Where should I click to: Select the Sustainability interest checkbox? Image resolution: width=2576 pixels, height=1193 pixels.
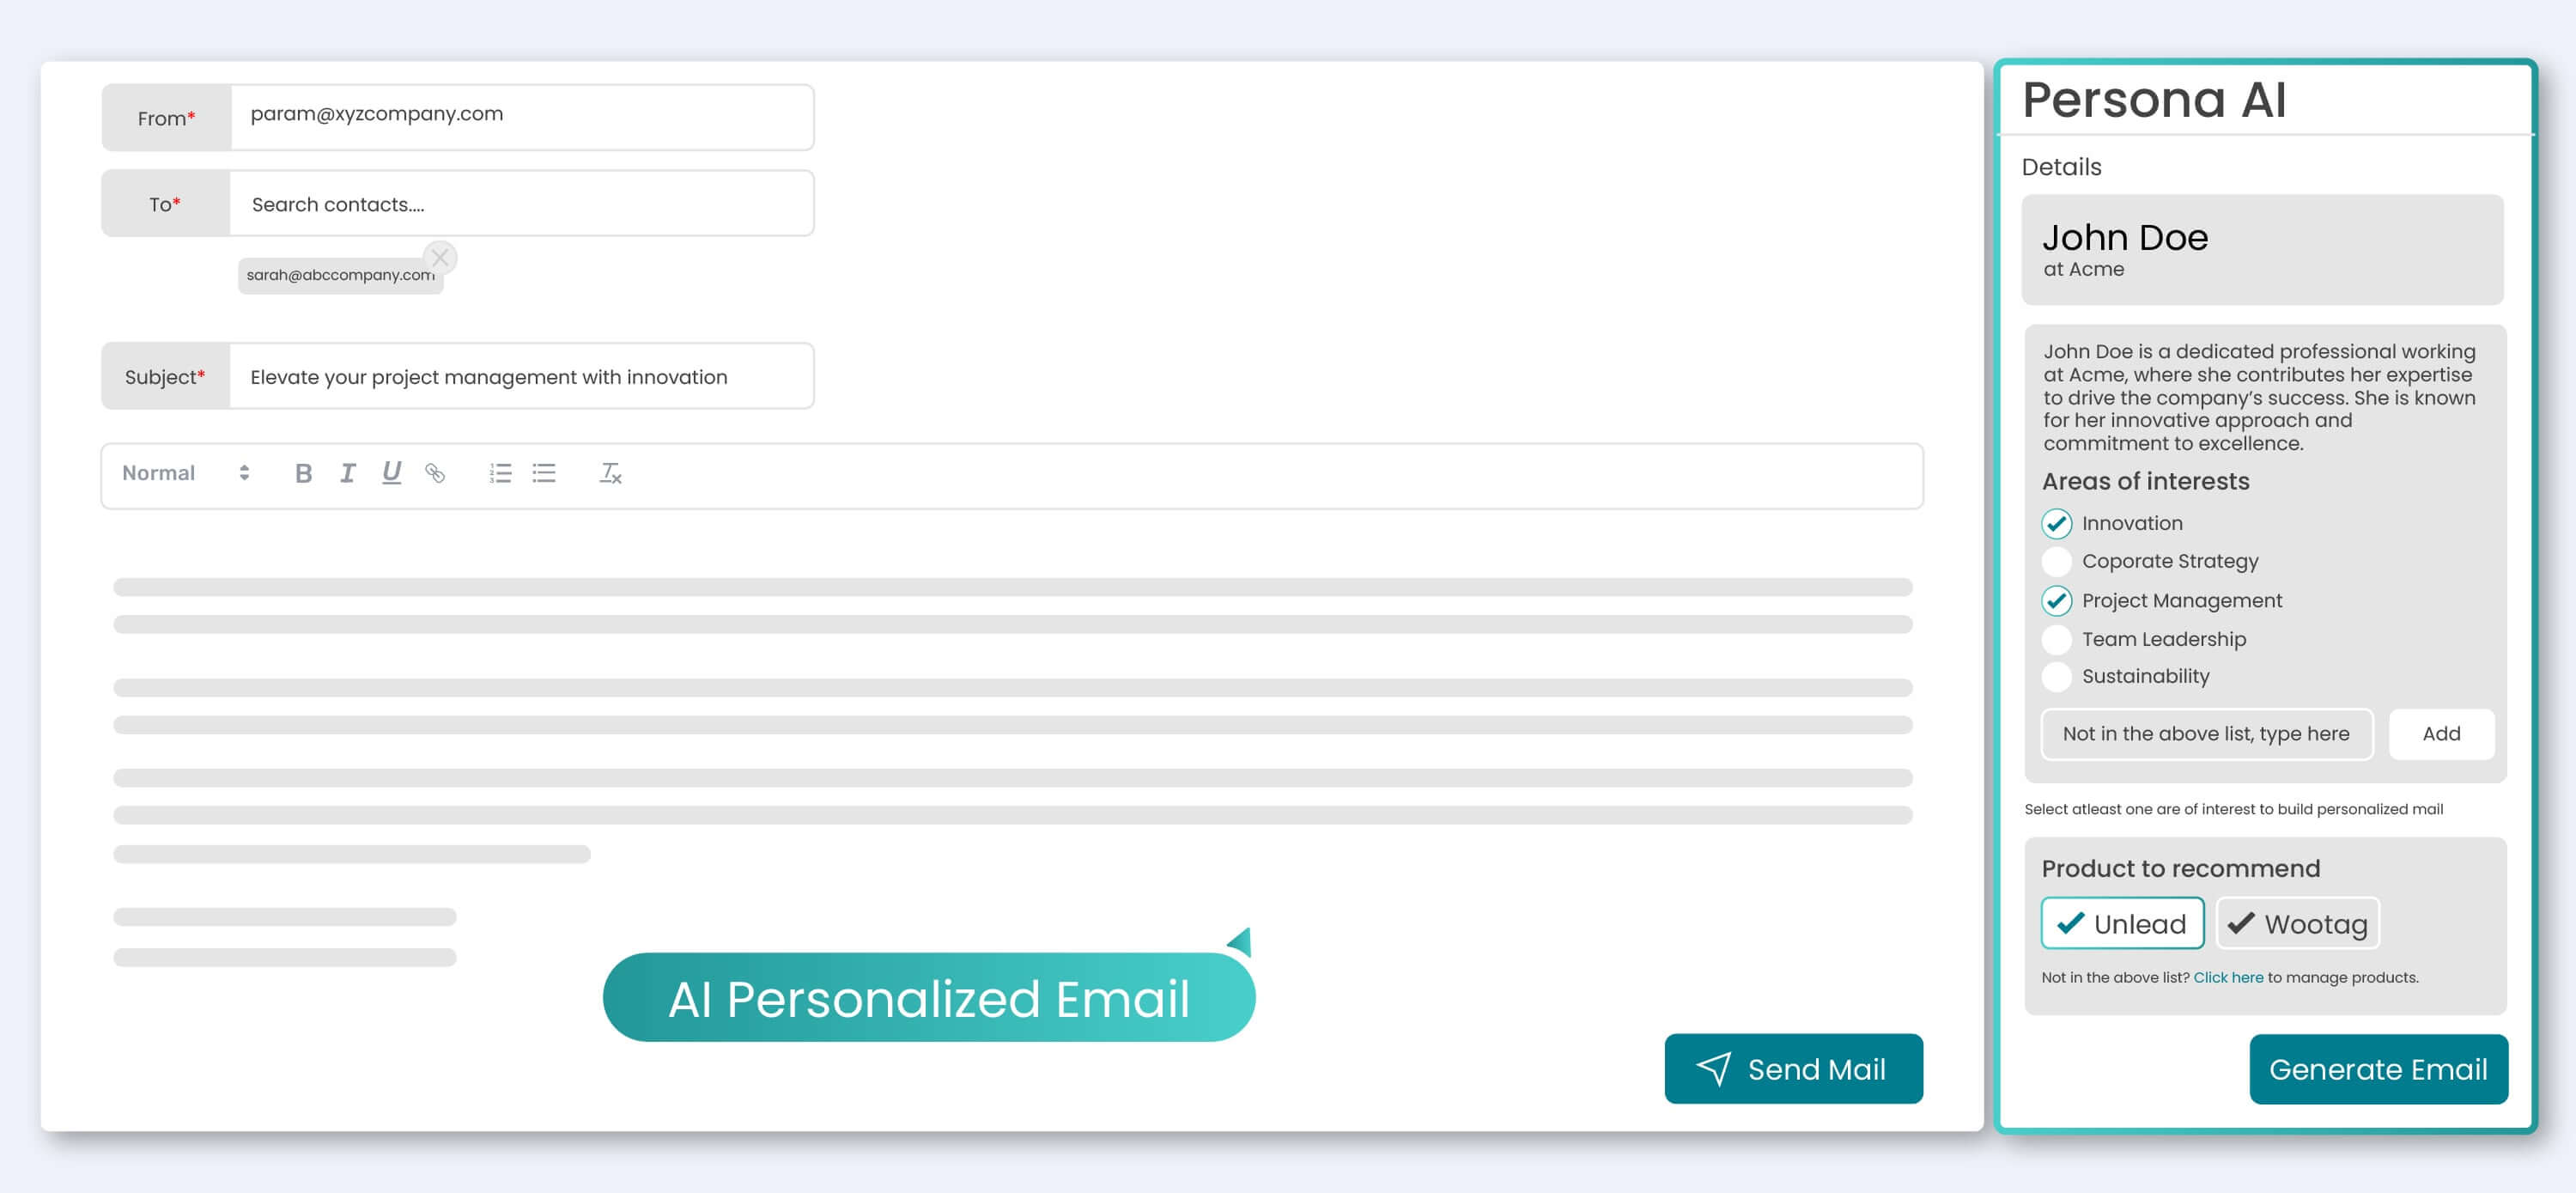click(2056, 677)
